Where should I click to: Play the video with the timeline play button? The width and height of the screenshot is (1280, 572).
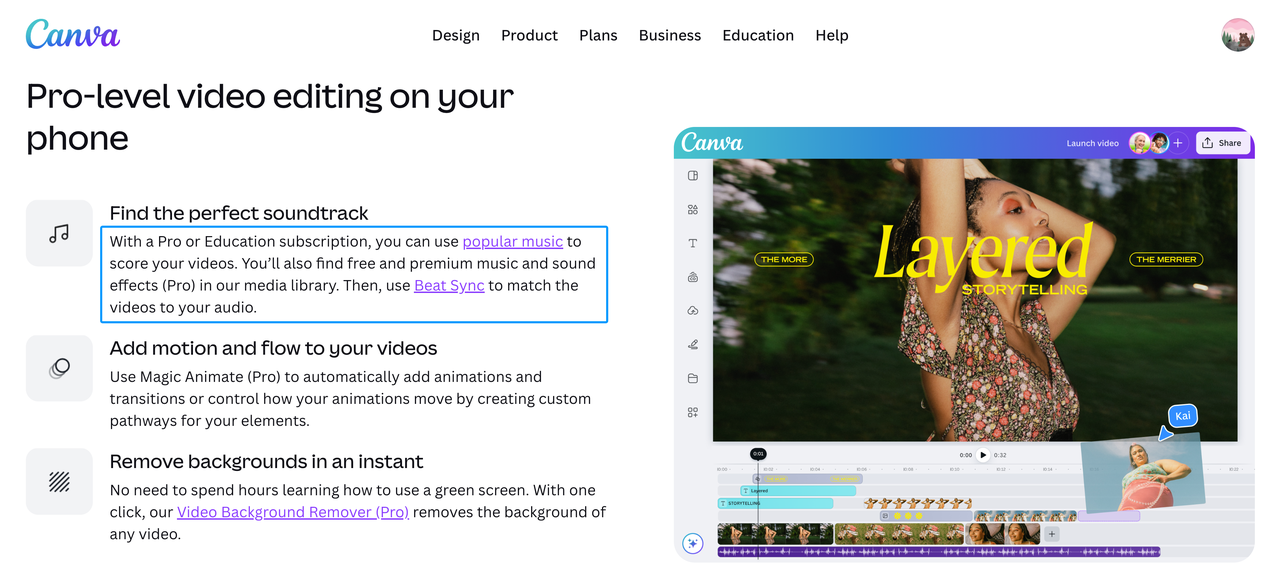click(x=983, y=455)
